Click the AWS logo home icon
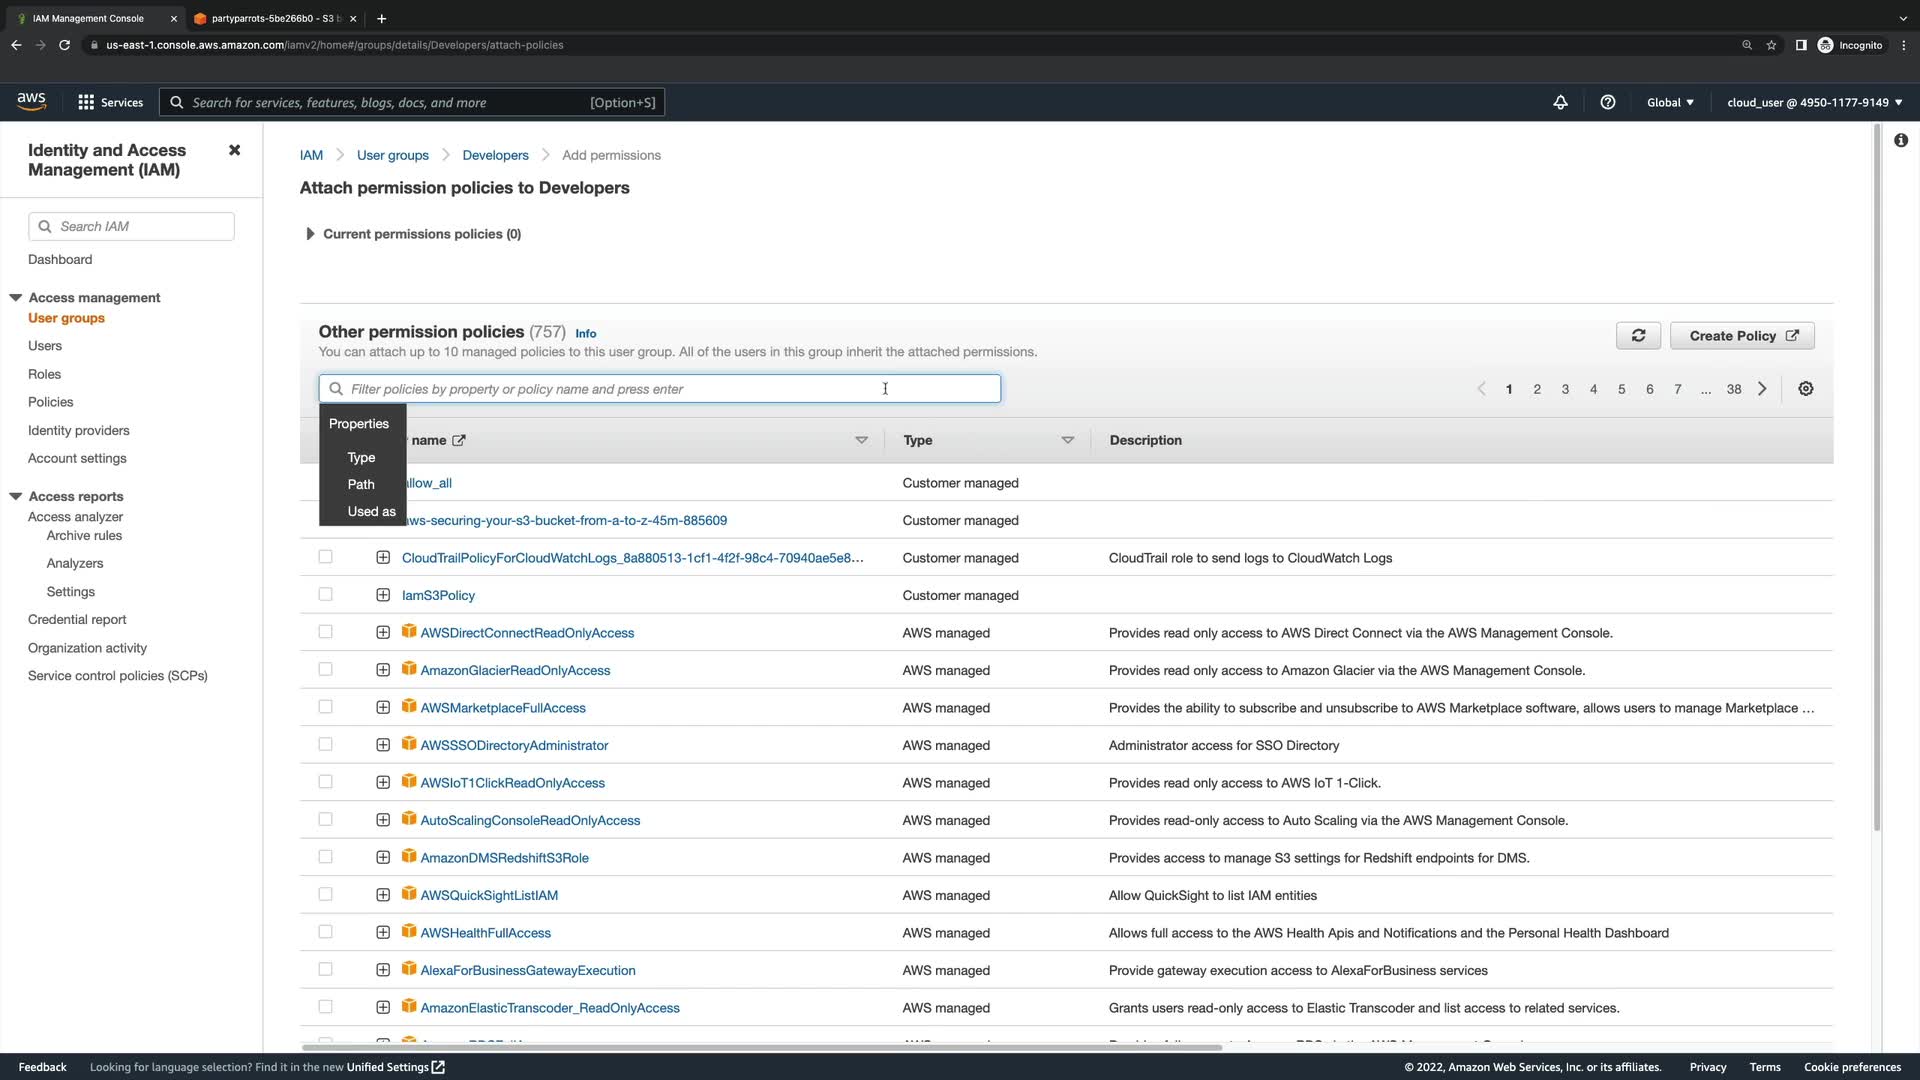1920x1080 pixels. tap(31, 101)
